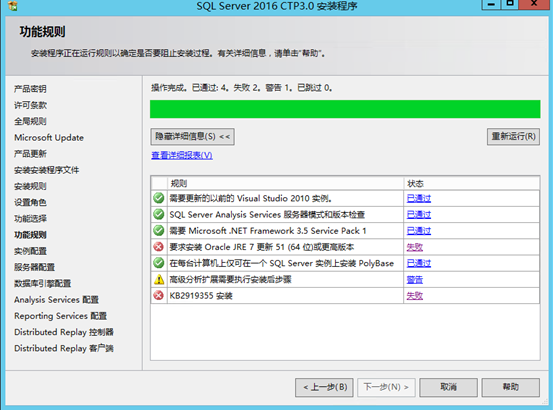553x415 pixels.
Task: Click the SQL Server setup icon in title bar
Action: tap(13, 6)
